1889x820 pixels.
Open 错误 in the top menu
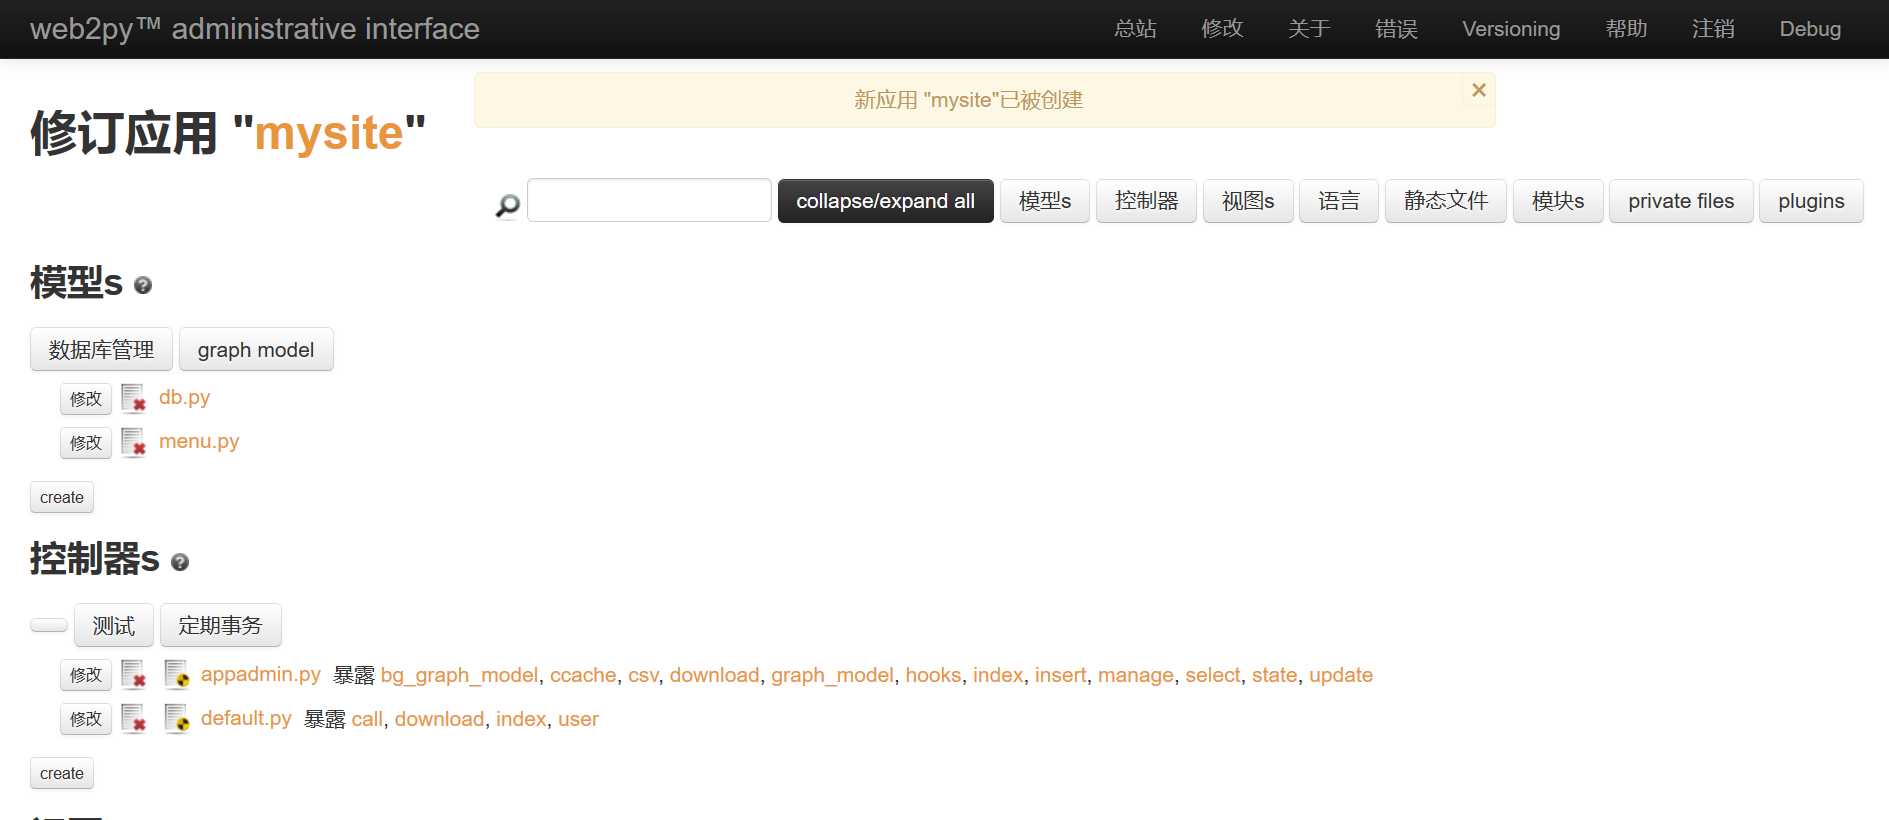pos(1396,29)
